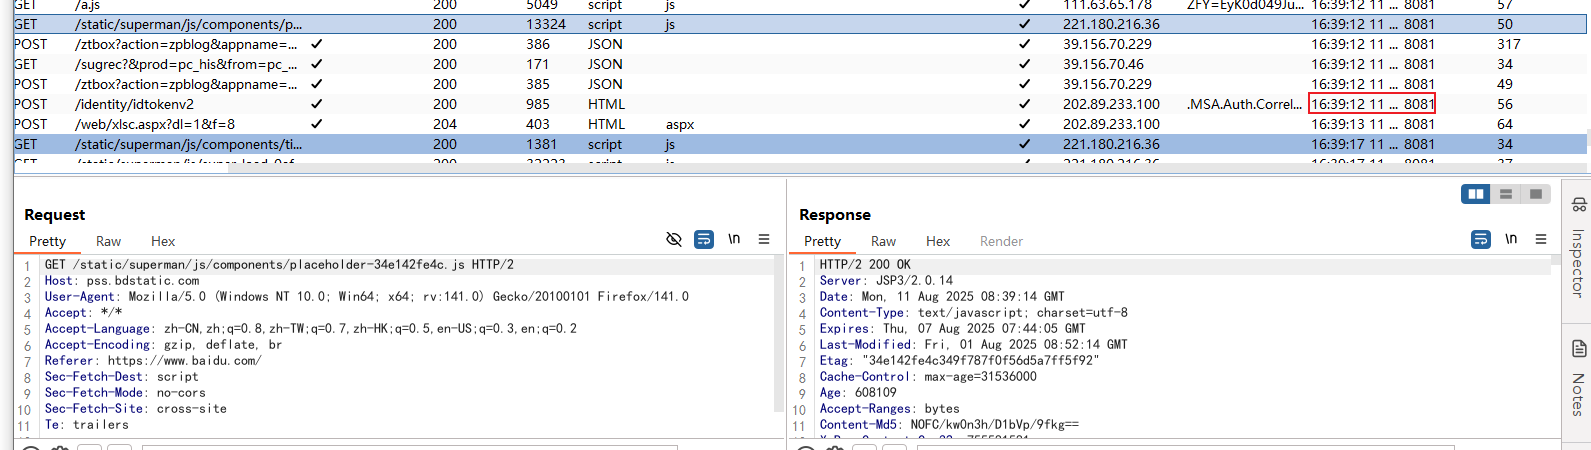Screen dimensions: 1591x450
Task: Toggle show newline characters in Response
Action: point(1511,239)
